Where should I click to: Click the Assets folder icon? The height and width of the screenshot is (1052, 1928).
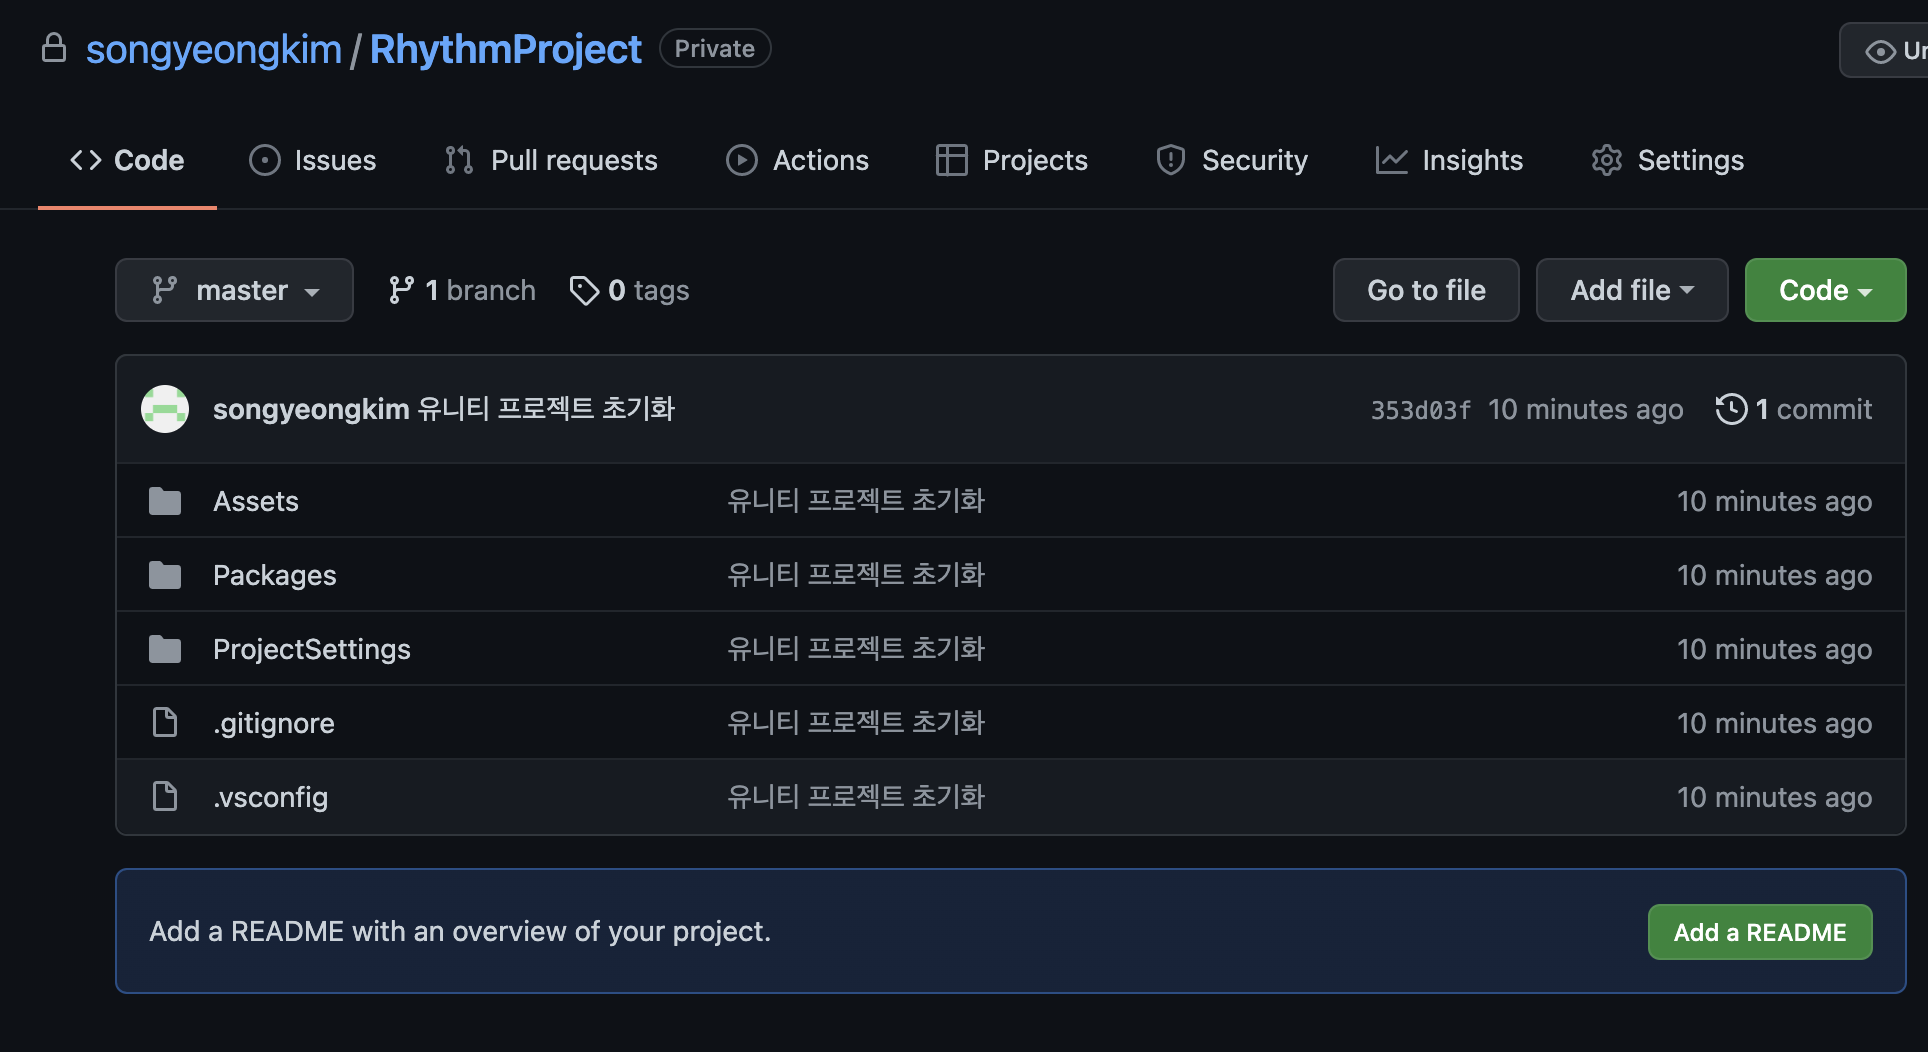[165, 501]
